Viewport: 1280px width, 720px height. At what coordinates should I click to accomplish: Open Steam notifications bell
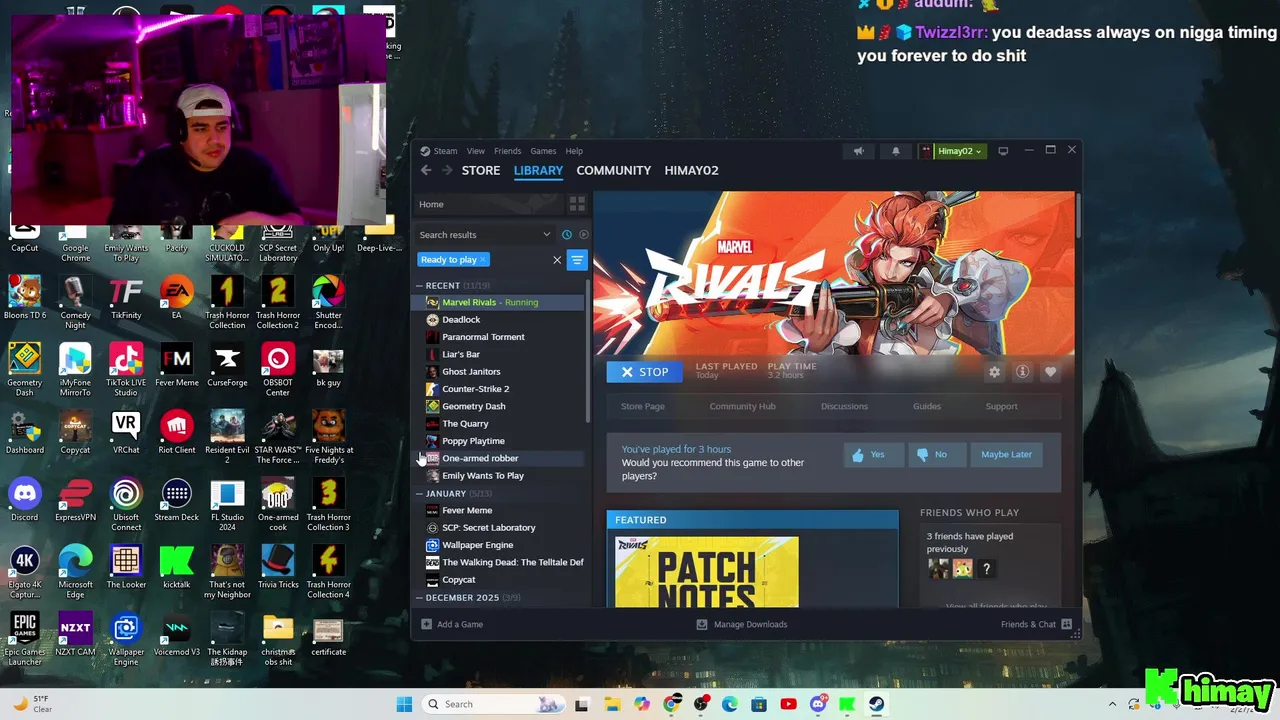[x=895, y=151]
